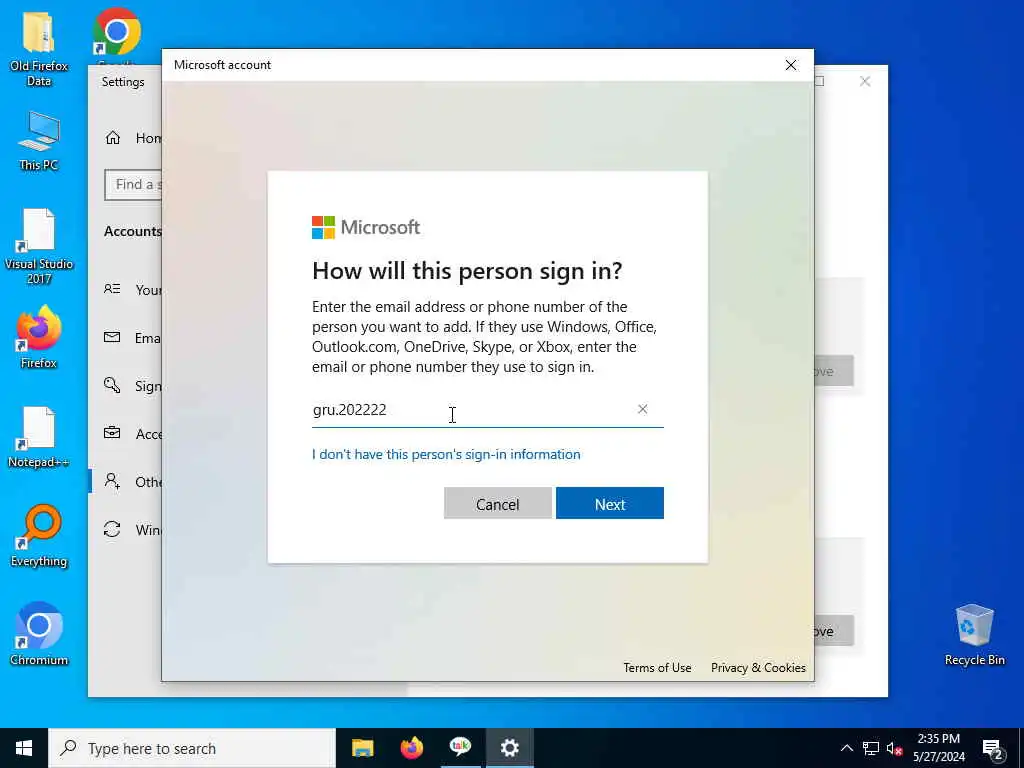This screenshot has width=1024, height=768.
Task: Open the Terms of Use link
Action: click(x=657, y=667)
